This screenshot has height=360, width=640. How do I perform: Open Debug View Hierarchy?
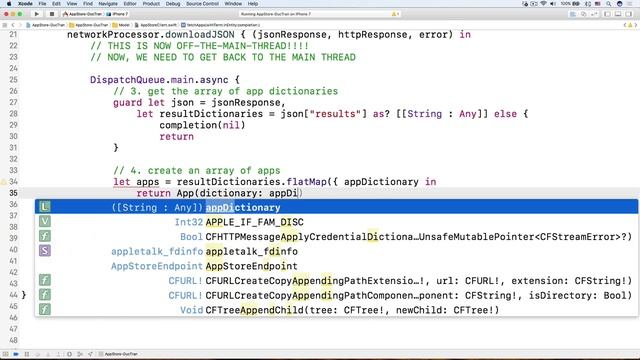click(69, 354)
